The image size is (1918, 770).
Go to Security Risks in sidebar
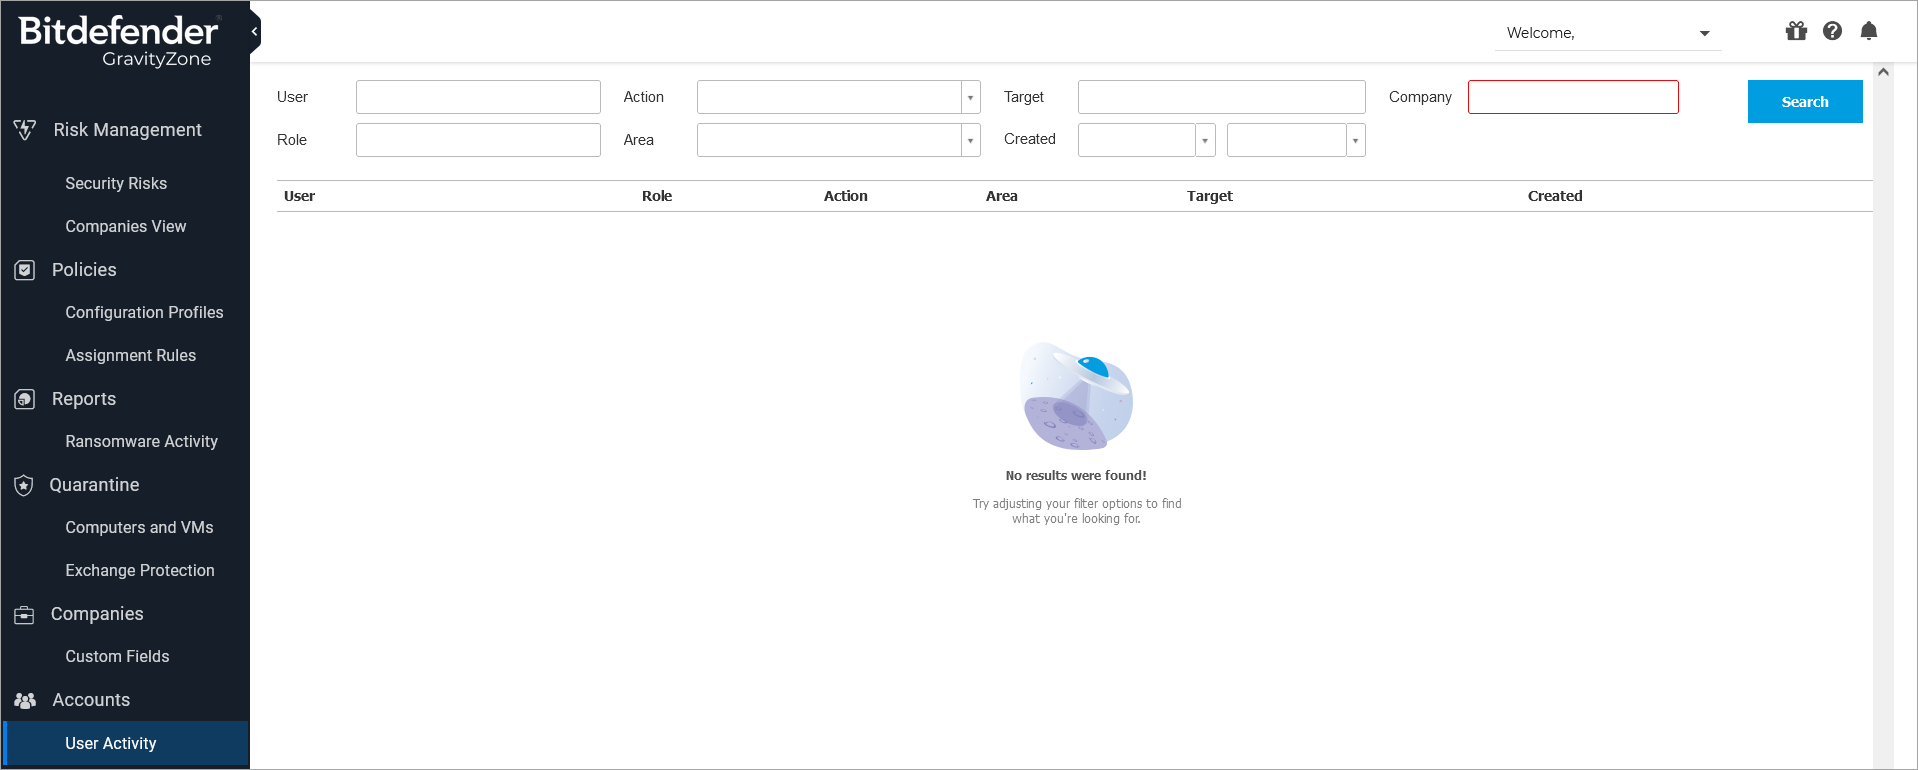(x=116, y=183)
